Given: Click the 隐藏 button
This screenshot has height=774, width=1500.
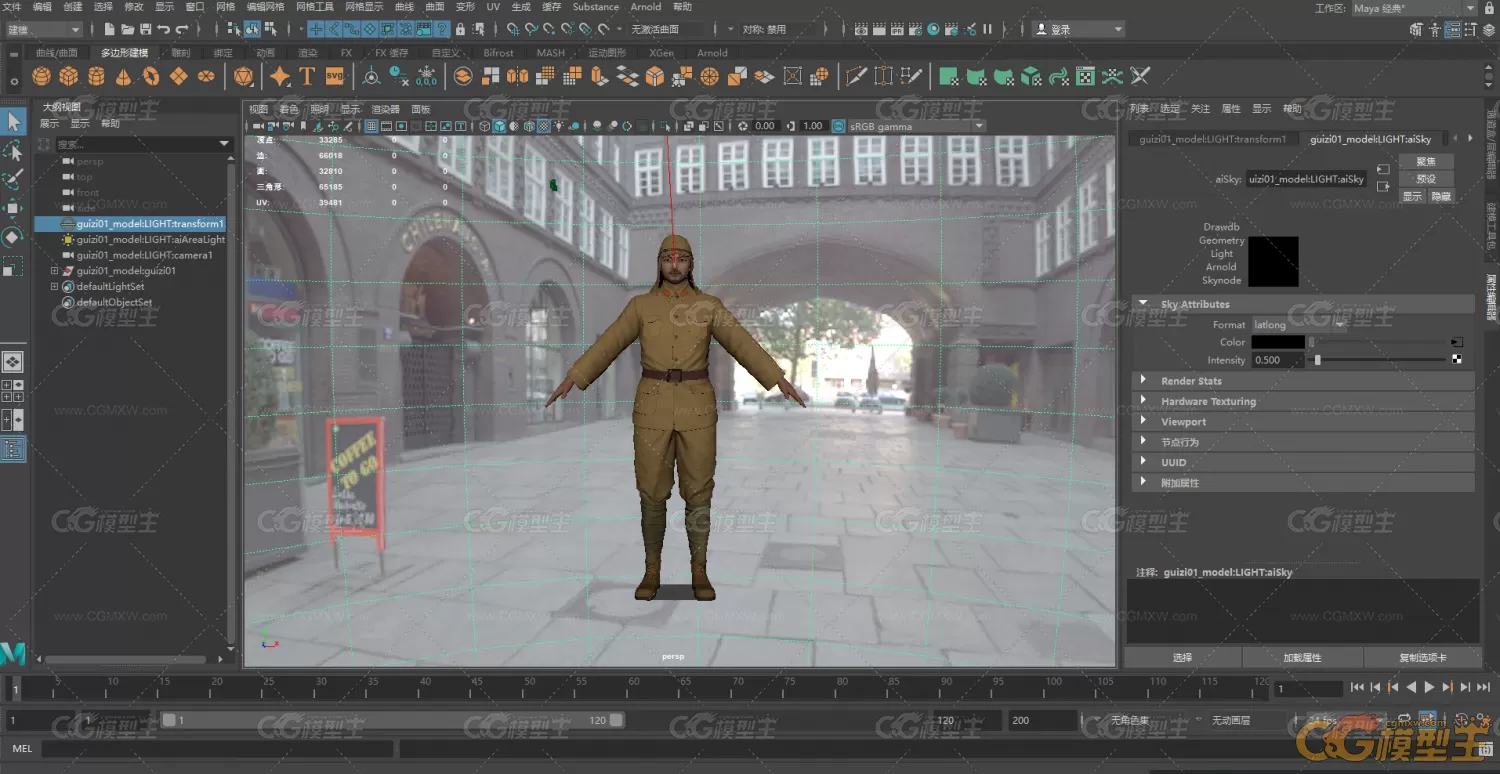Looking at the screenshot, I should click(1441, 197).
